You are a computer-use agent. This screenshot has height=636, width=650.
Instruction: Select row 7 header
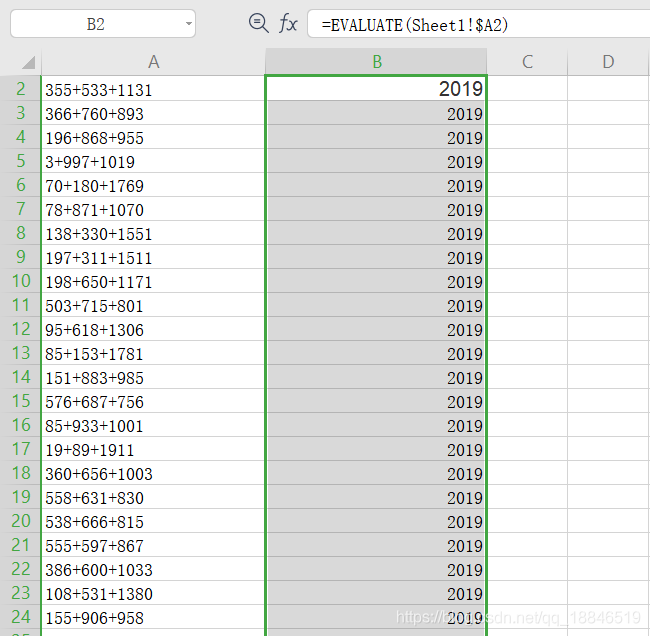tap(21, 209)
